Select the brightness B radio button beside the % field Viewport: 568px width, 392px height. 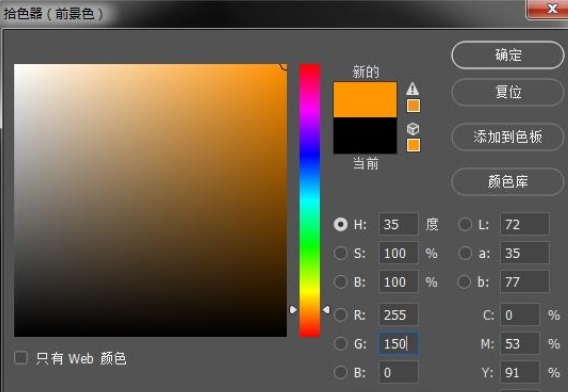coord(341,282)
